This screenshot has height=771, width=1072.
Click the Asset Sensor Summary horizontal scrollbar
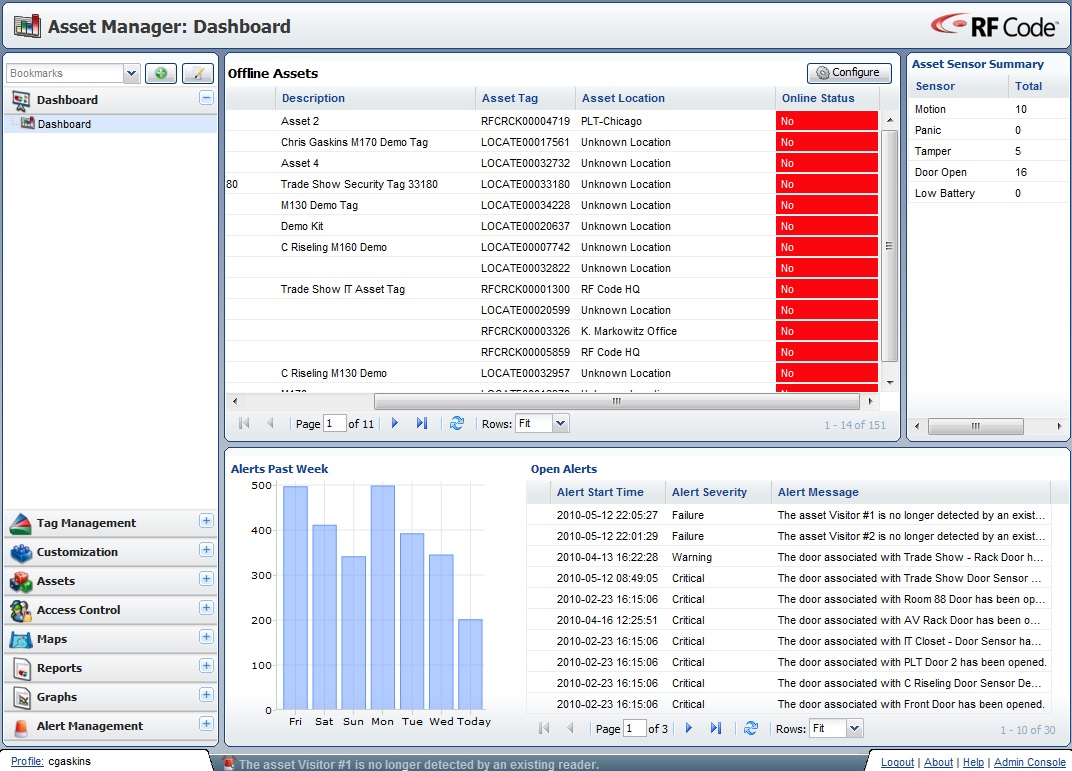pyautogui.click(x=976, y=427)
